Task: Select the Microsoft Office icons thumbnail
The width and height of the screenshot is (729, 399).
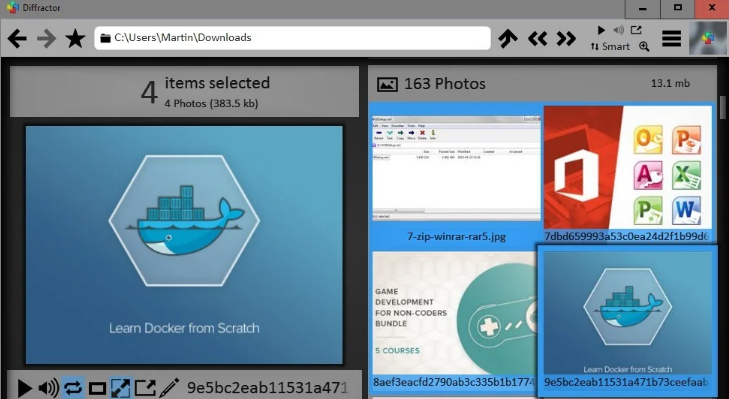Action: click(628, 167)
